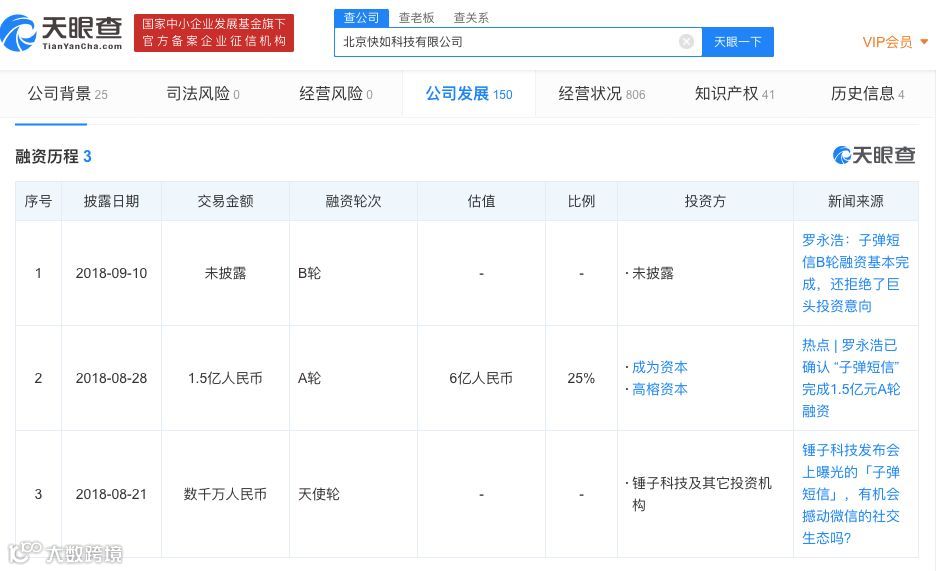This screenshot has height=571, width=936.
Task: Open the 经营状况 tab
Action: [x=602, y=94]
